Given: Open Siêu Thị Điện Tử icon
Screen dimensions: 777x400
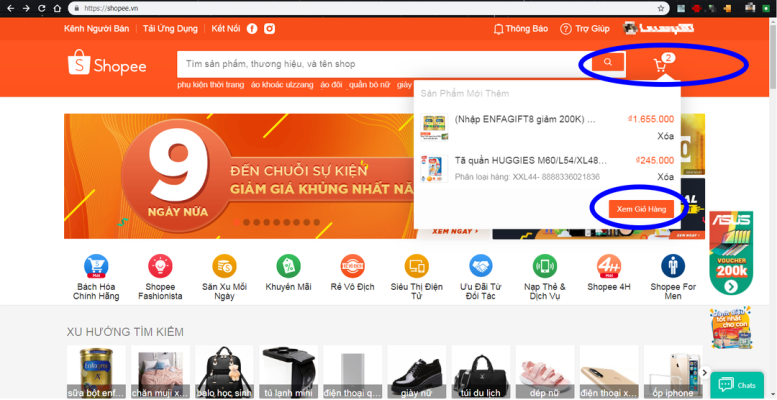Looking at the screenshot, I should (x=417, y=266).
